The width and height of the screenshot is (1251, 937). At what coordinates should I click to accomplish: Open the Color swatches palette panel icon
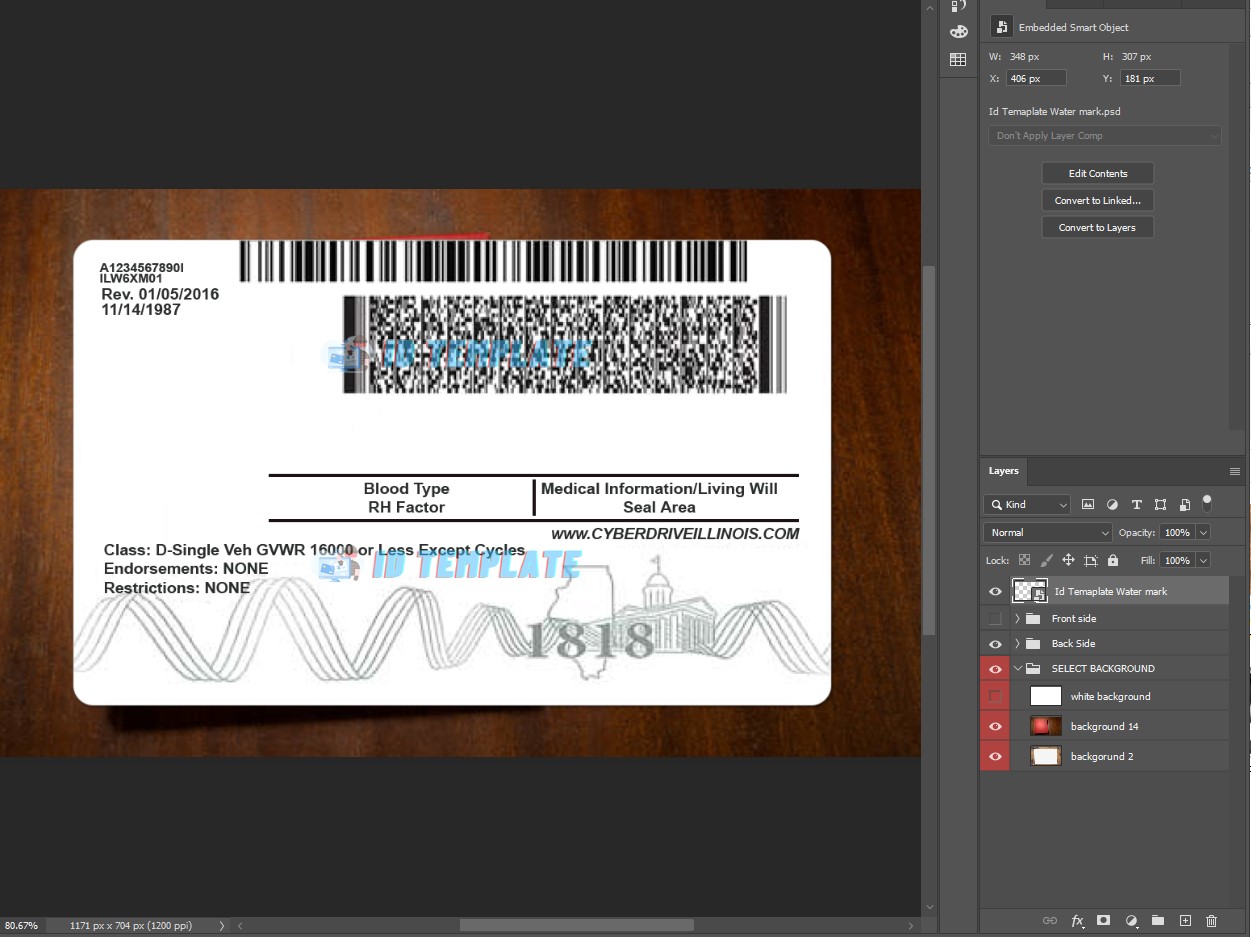coord(958,31)
